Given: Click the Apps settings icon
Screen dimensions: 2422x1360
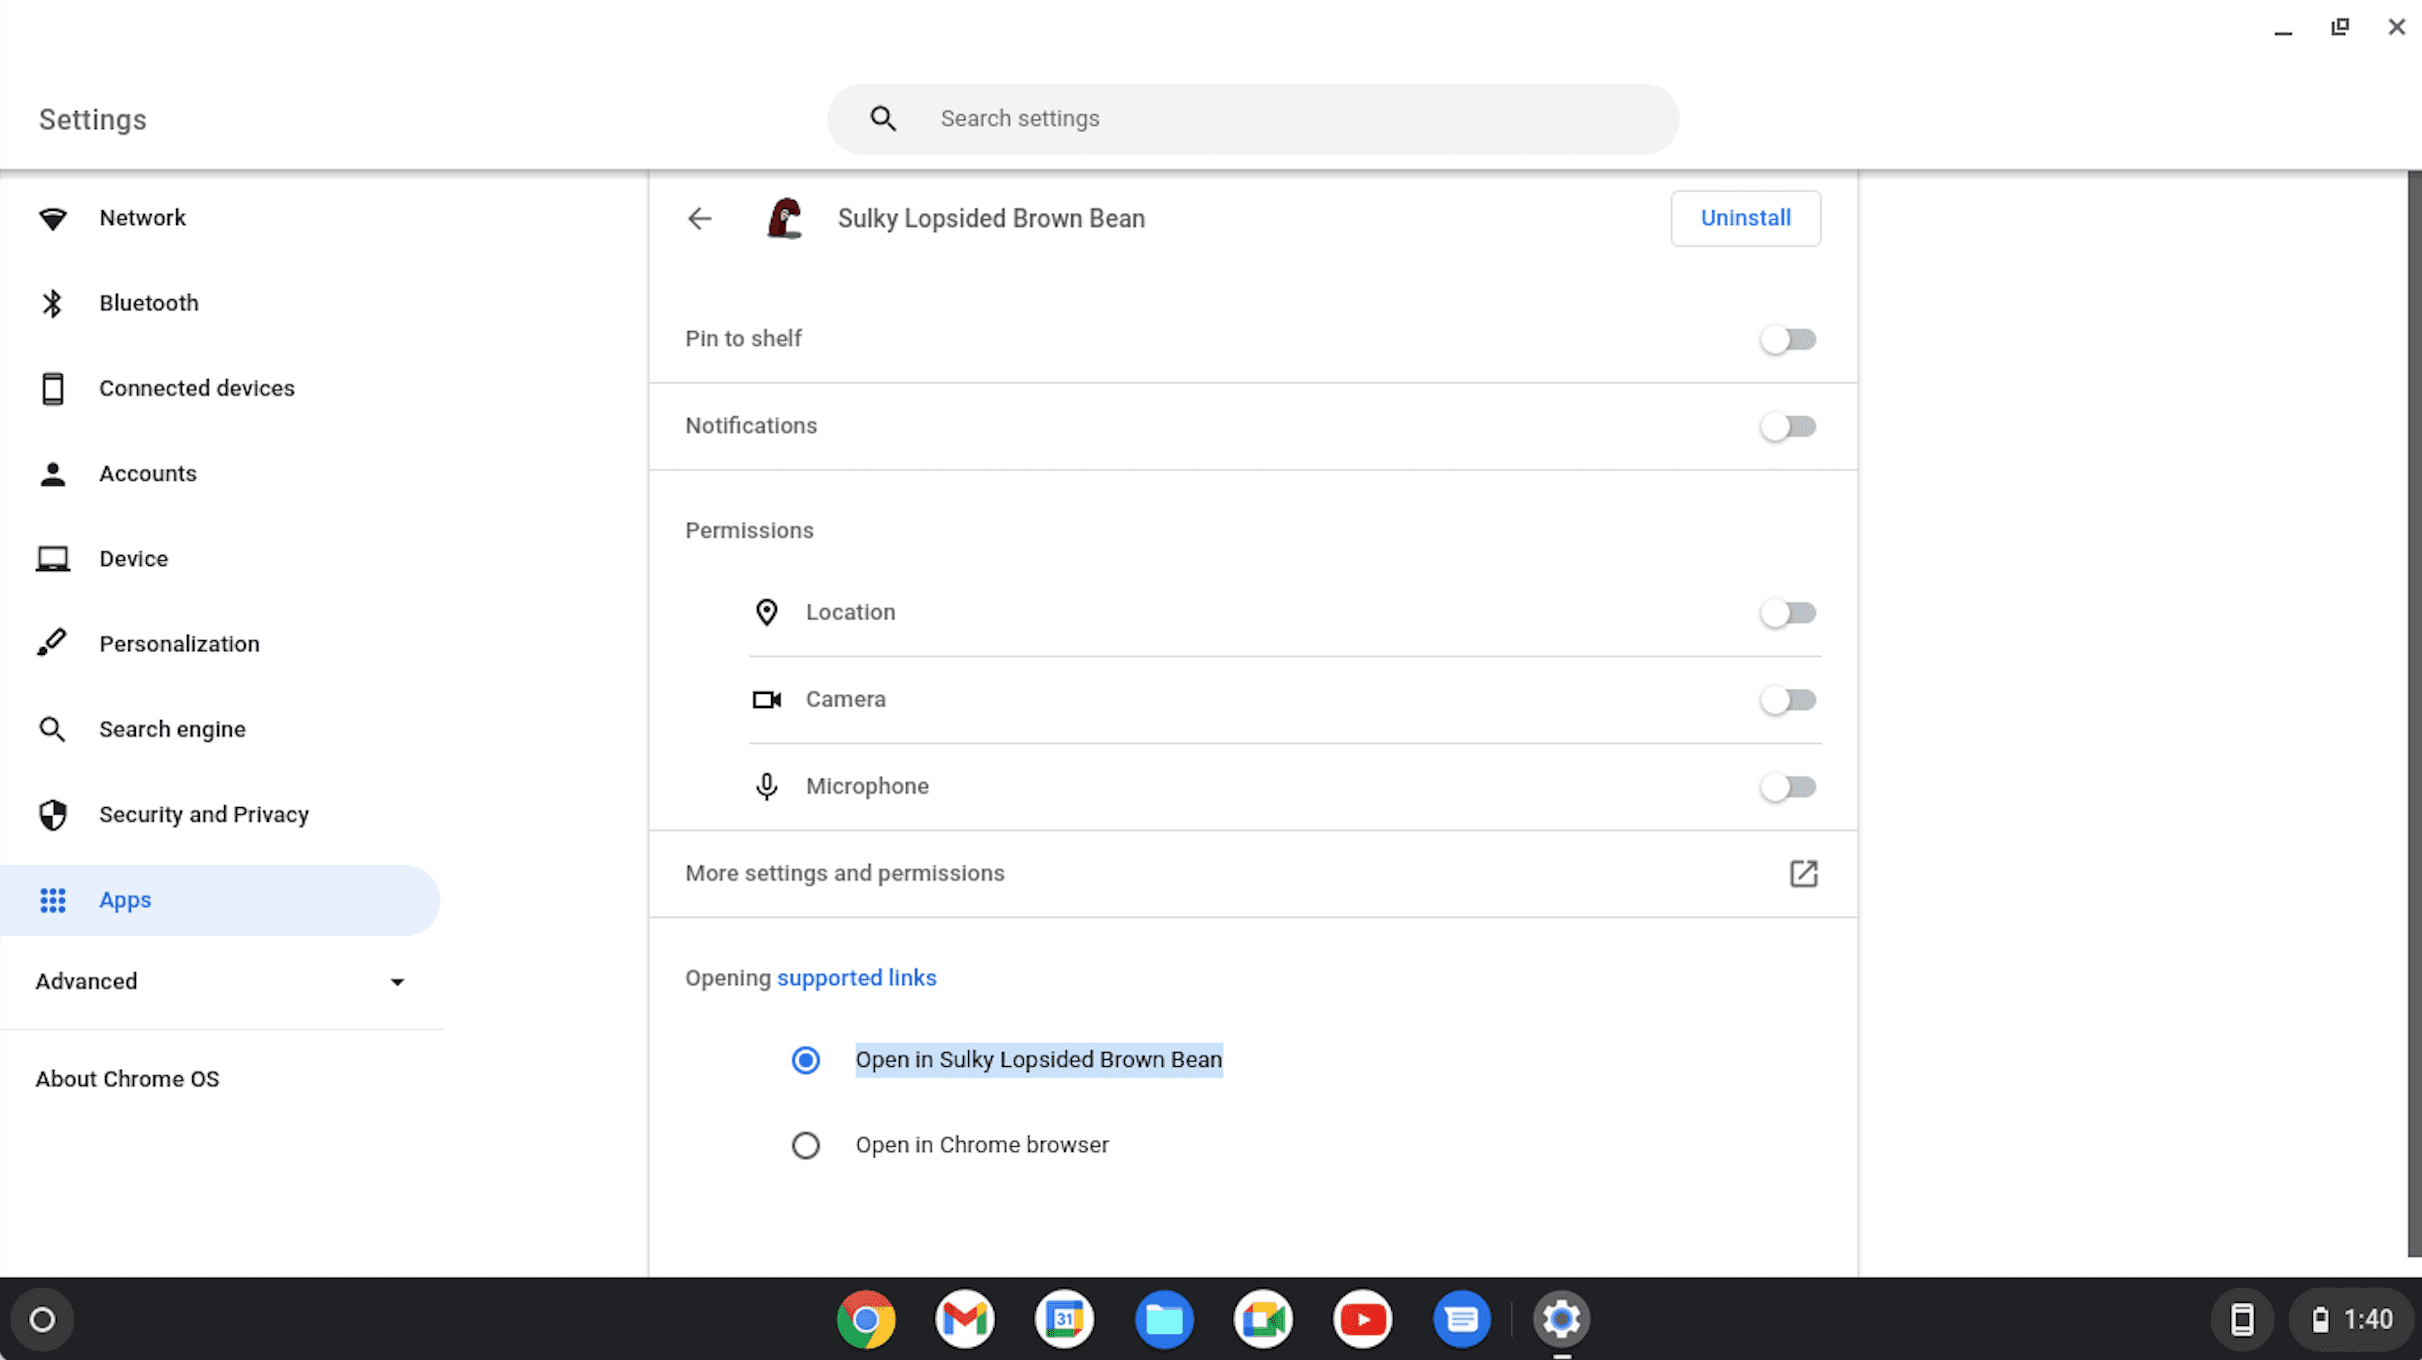Looking at the screenshot, I should (53, 899).
